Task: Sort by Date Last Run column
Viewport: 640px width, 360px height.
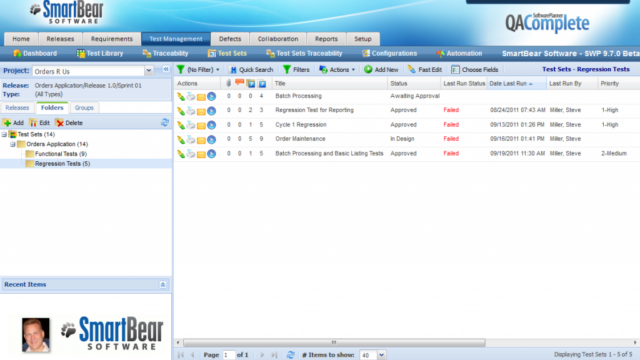Action: (516, 84)
